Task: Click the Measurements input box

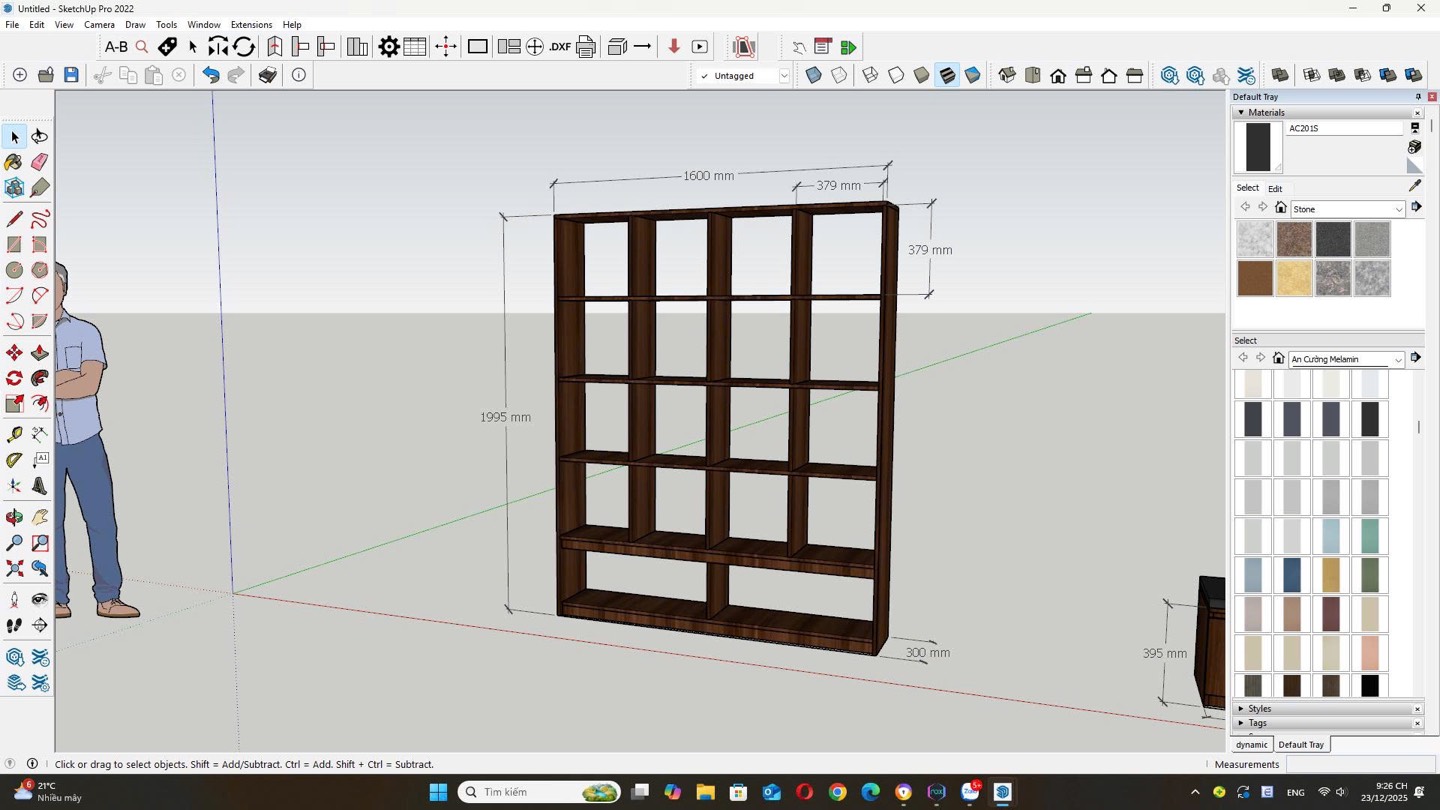Action: click(1361, 765)
